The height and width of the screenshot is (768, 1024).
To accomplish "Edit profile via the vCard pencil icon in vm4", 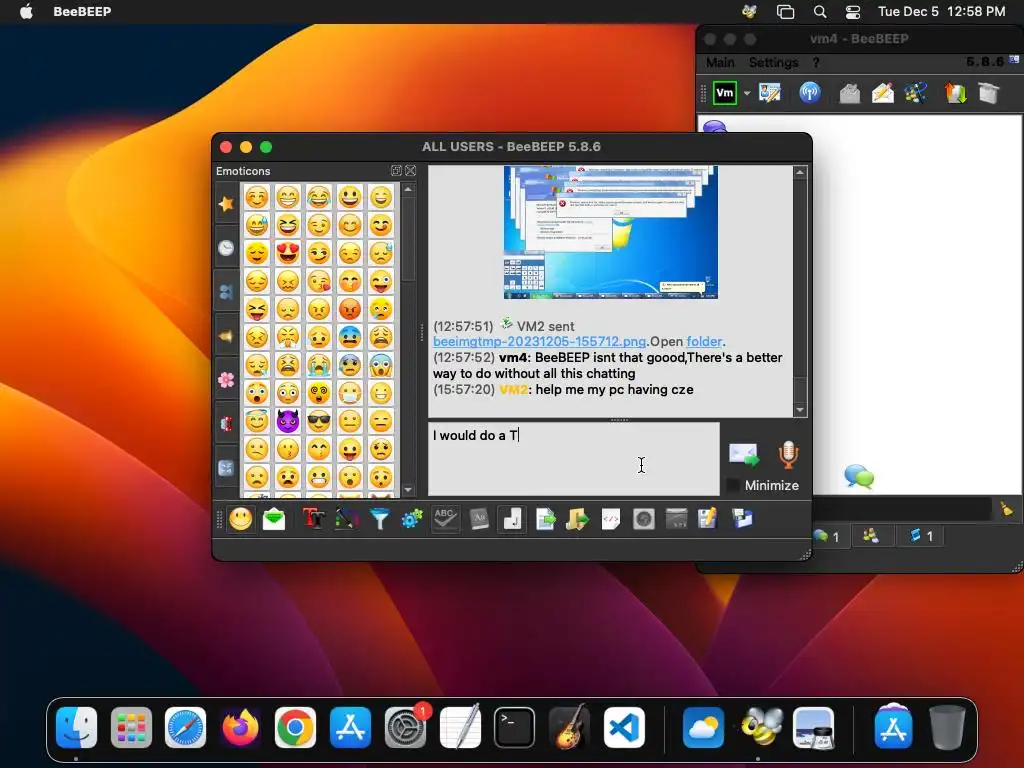I will pyautogui.click(x=770, y=93).
